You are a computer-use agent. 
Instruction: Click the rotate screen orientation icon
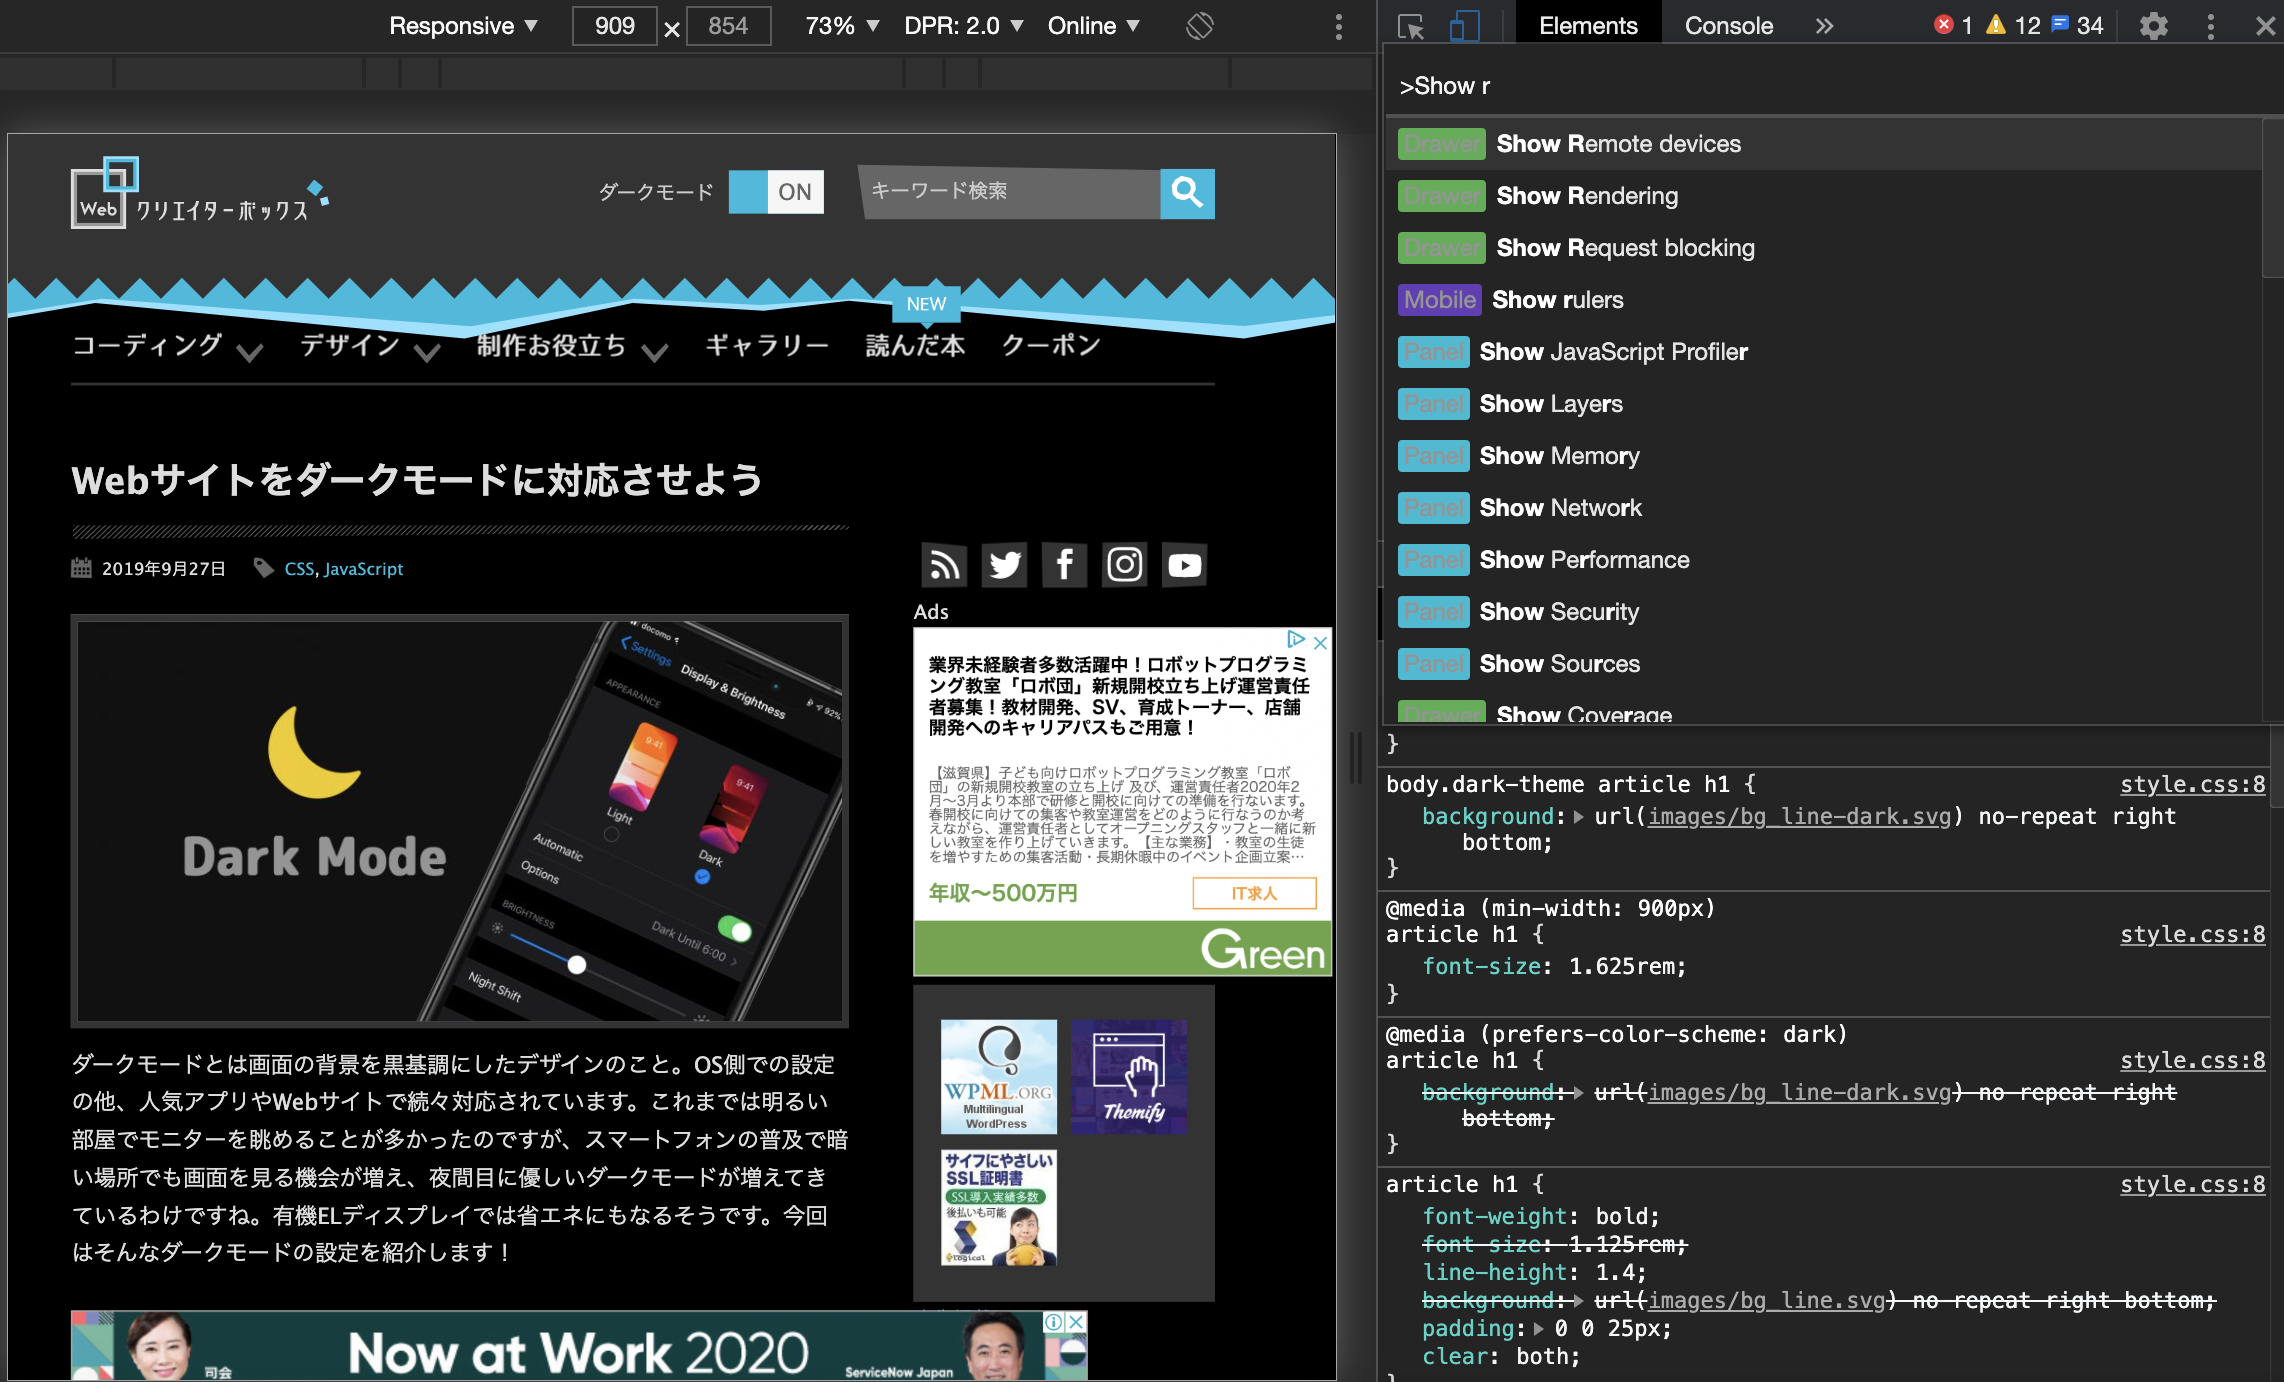click(x=1198, y=26)
